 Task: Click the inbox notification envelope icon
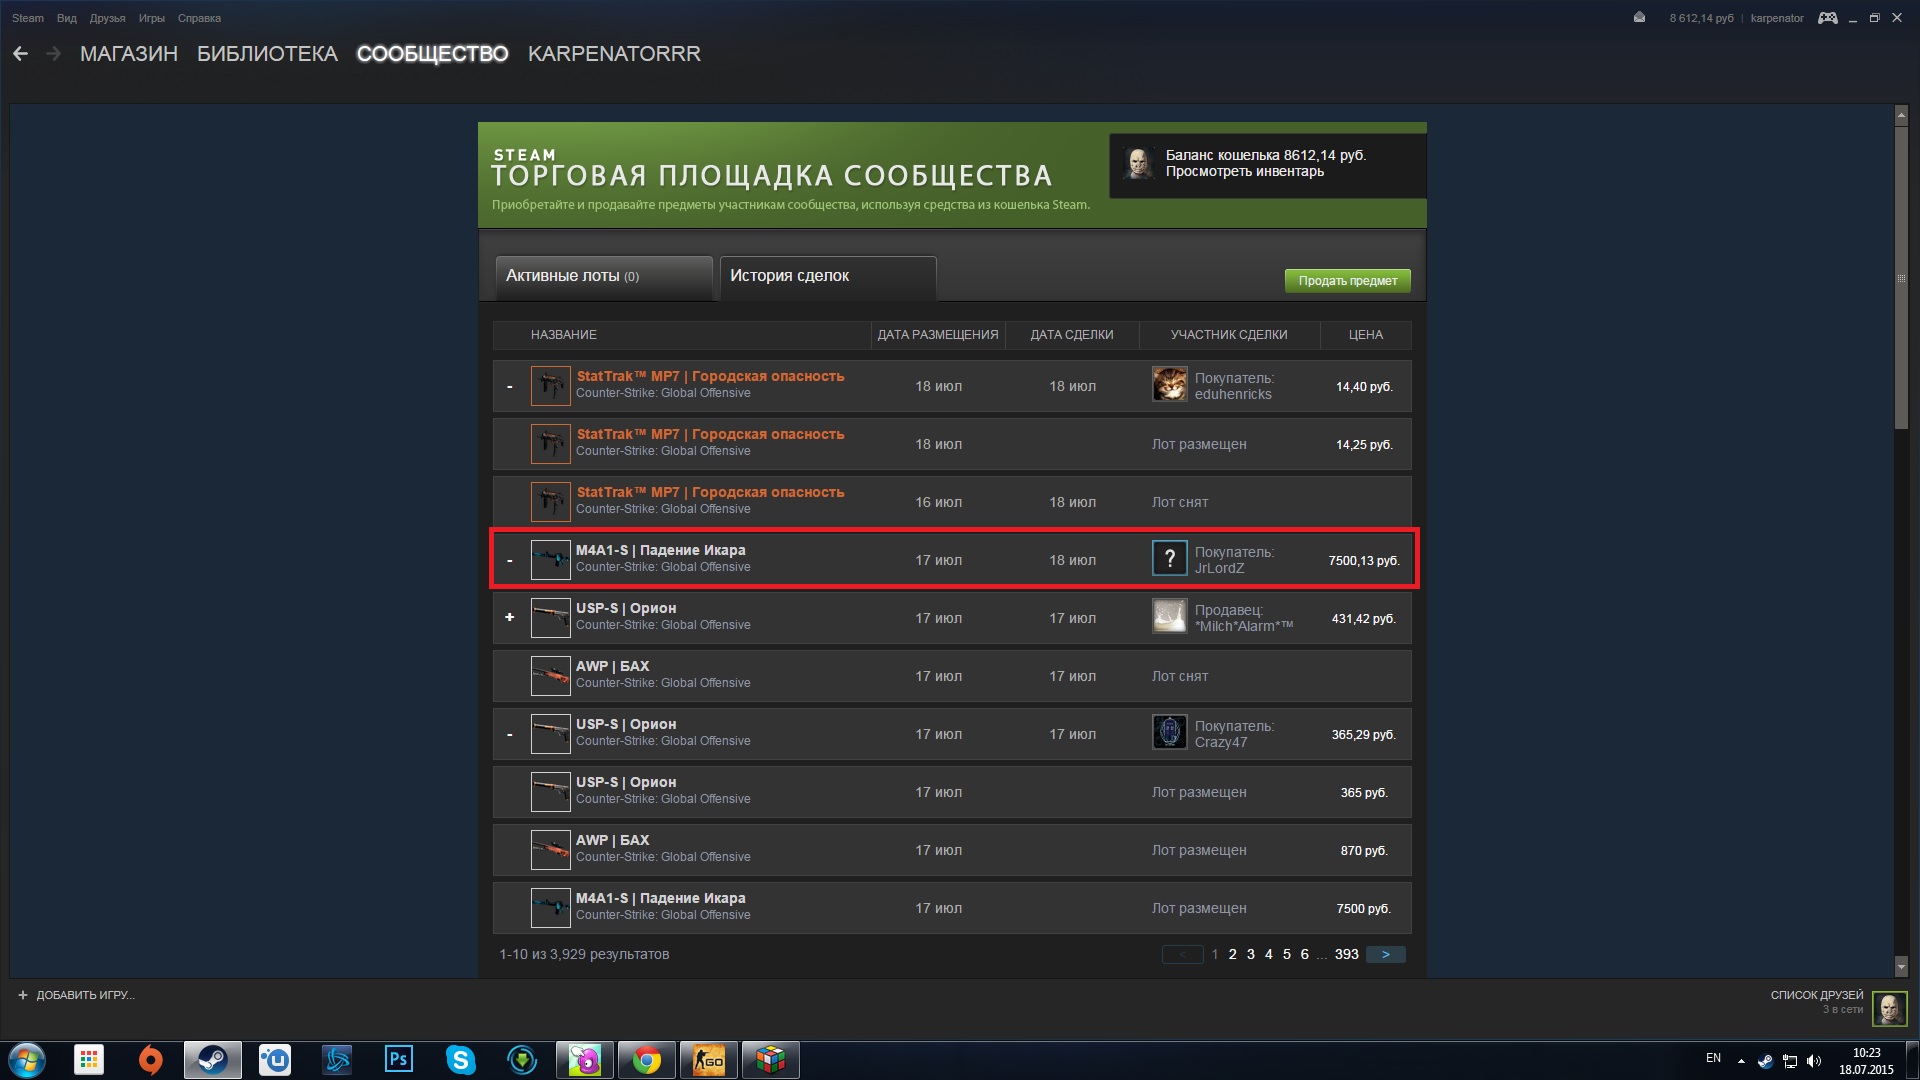point(1639,18)
